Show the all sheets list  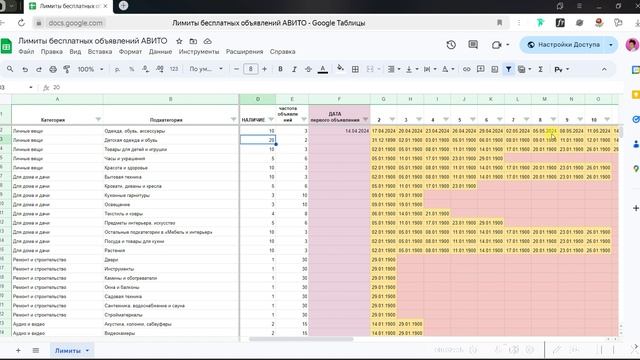click(x=36, y=350)
